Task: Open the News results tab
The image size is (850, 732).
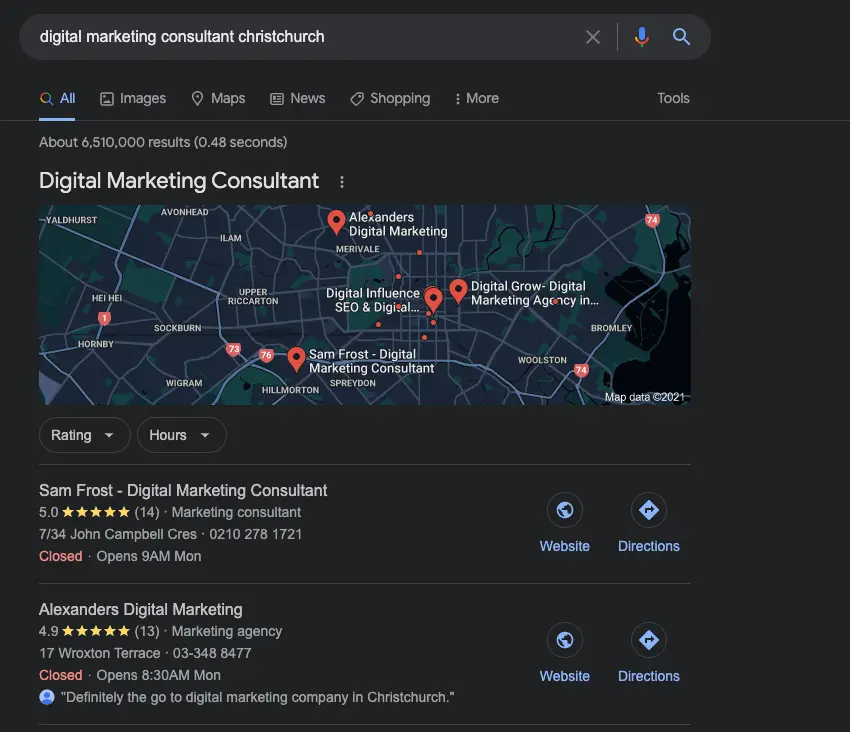Action: 297,98
